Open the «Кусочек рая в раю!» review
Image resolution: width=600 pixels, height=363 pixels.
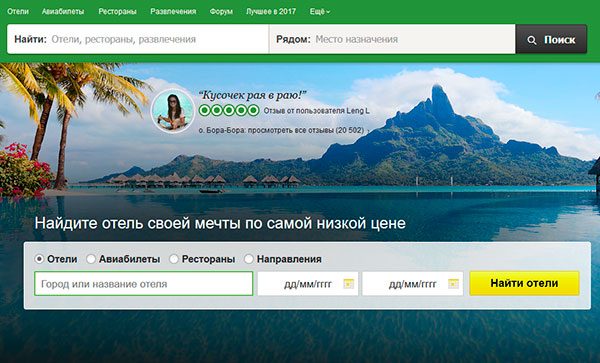(253, 95)
